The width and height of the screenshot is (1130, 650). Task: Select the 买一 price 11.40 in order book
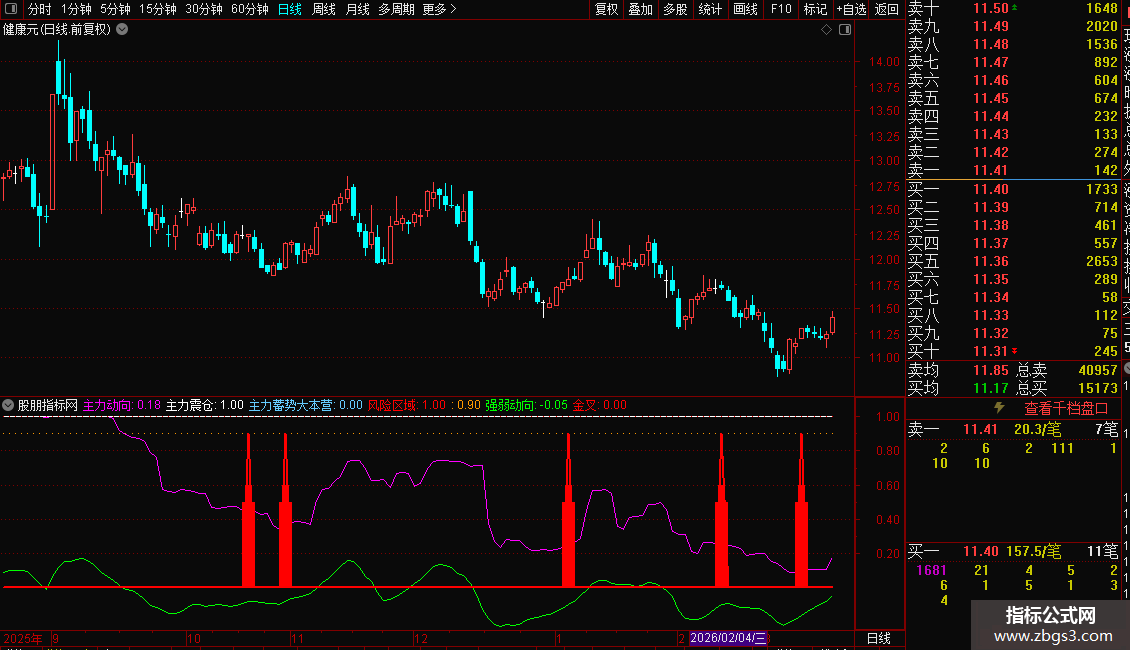tap(990, 189)
